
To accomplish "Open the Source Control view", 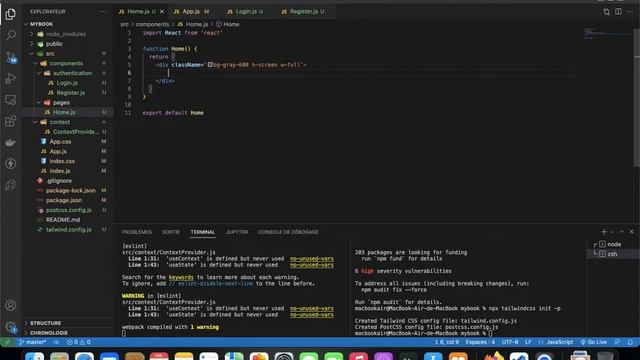I will tap(11, 57).
